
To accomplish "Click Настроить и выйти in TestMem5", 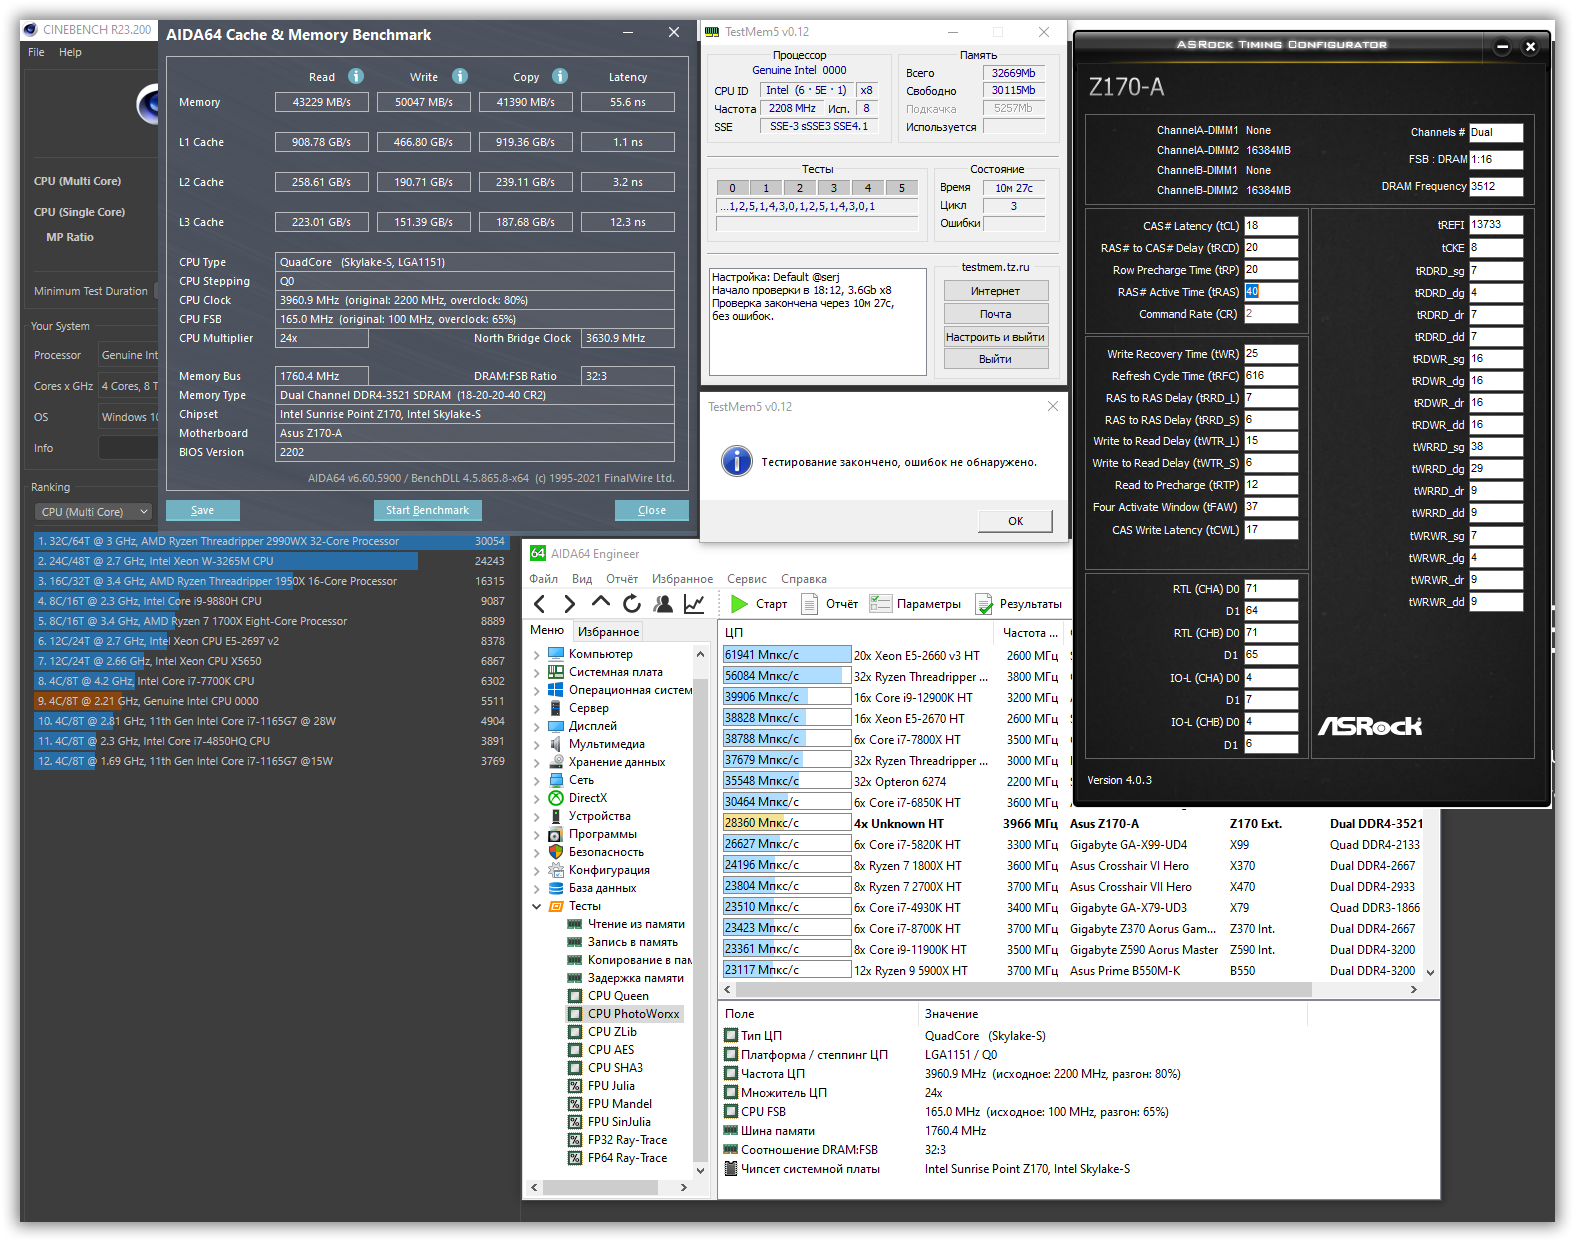I will click(x=996, y=337).
